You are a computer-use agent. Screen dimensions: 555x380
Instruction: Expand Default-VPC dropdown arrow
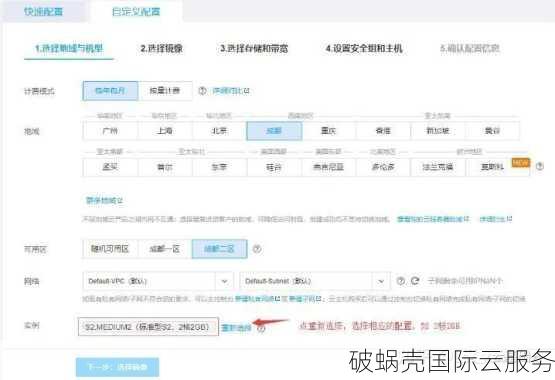pyautogui.click(x=224, y=281)
